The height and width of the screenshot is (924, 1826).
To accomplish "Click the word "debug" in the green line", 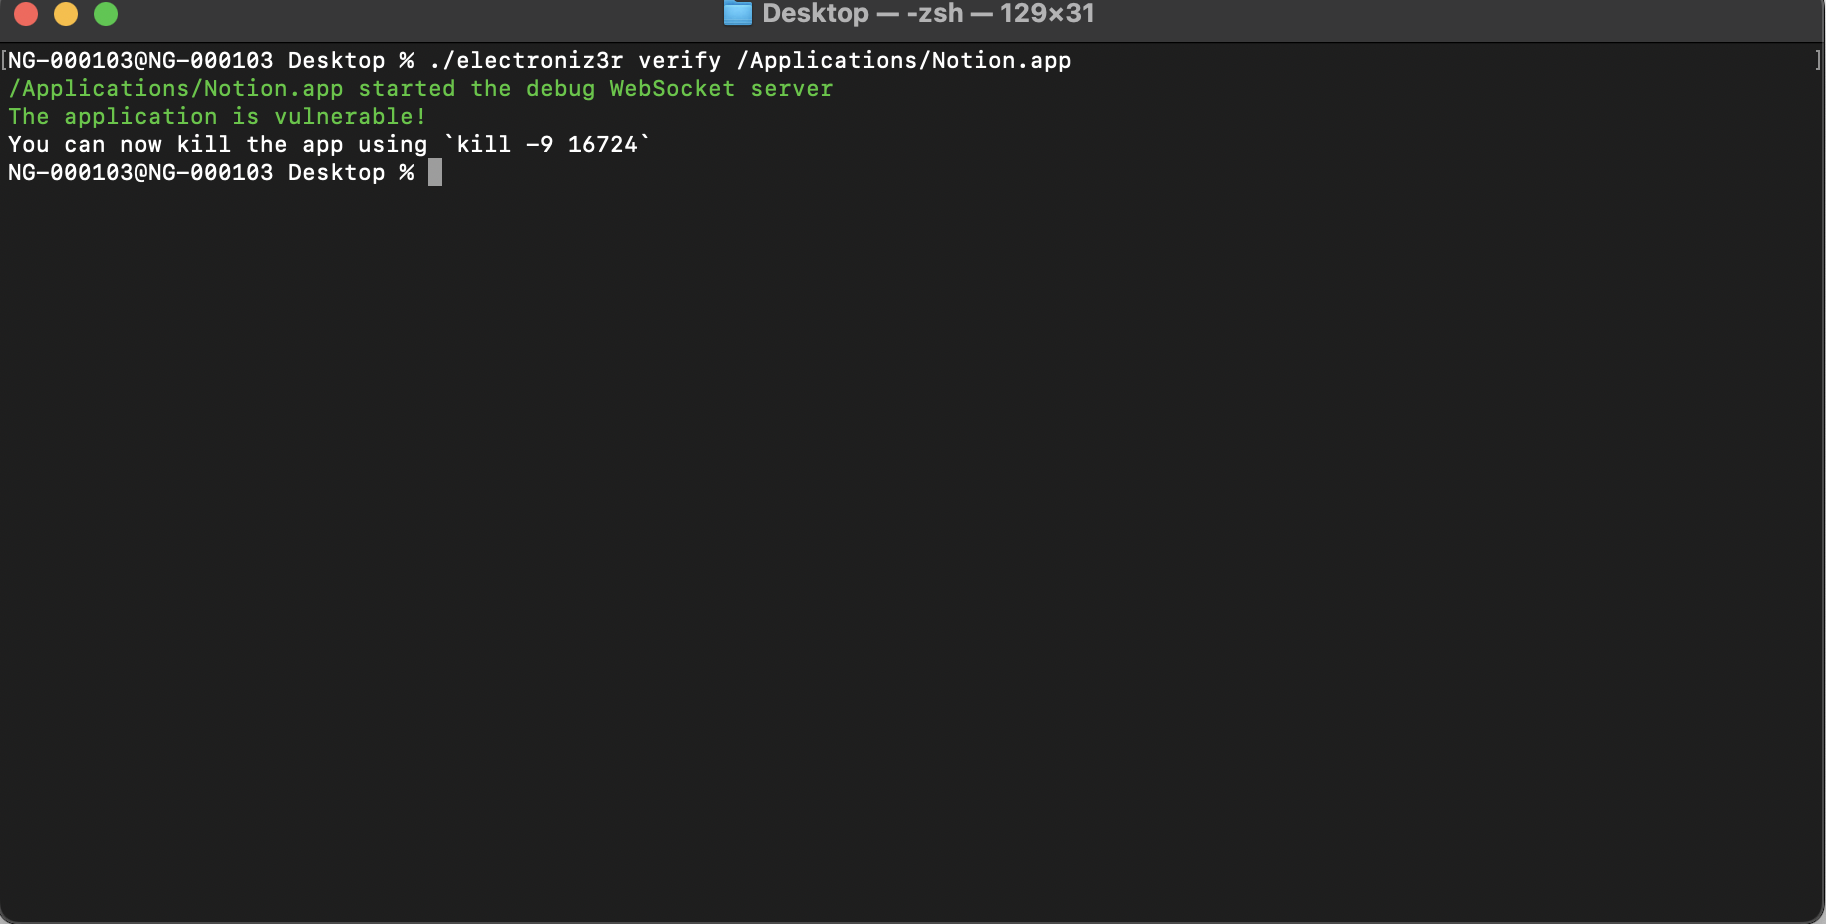I will pyautogui.click(x=560, y=88).
